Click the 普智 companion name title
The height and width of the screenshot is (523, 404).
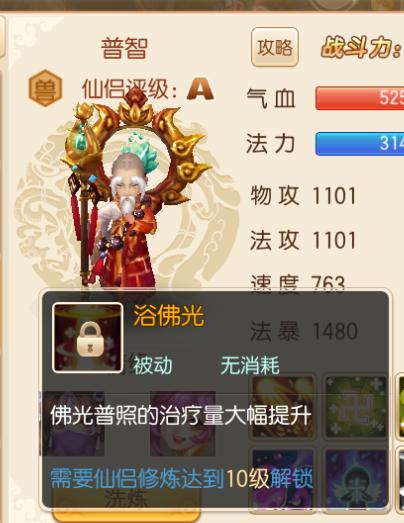124,49
